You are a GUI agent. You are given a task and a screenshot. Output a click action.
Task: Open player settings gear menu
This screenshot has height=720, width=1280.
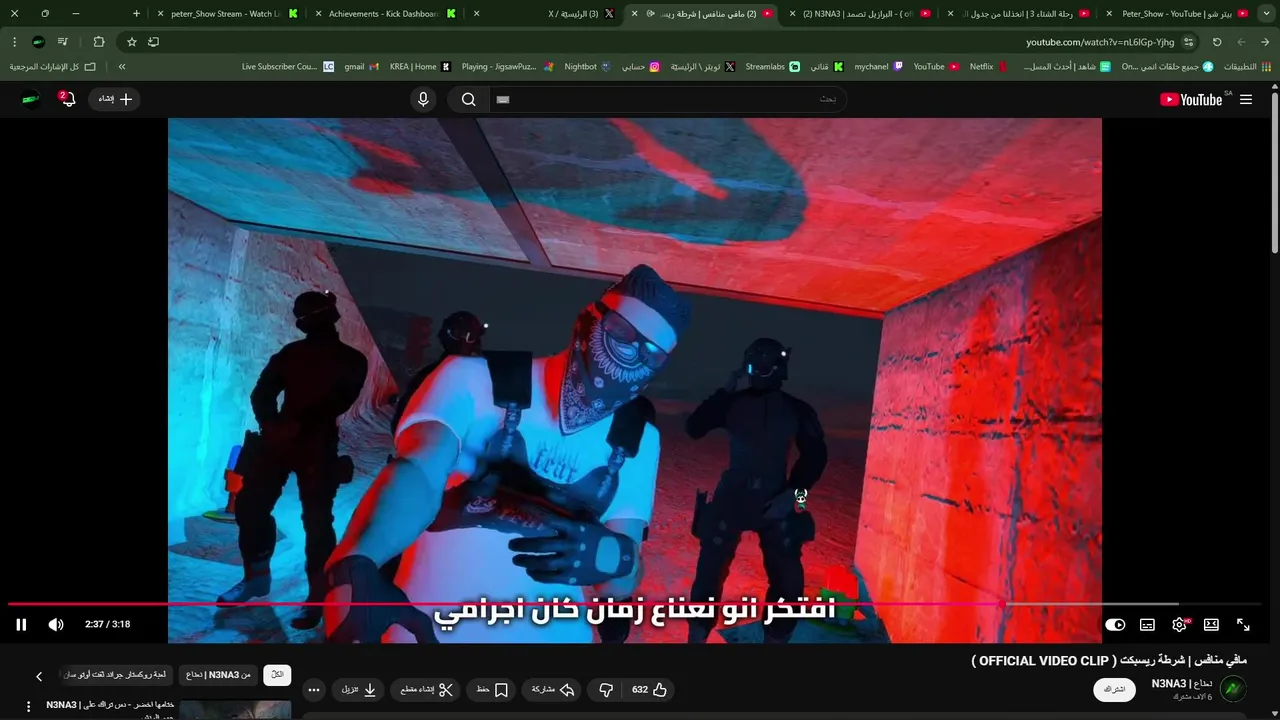1180,625
